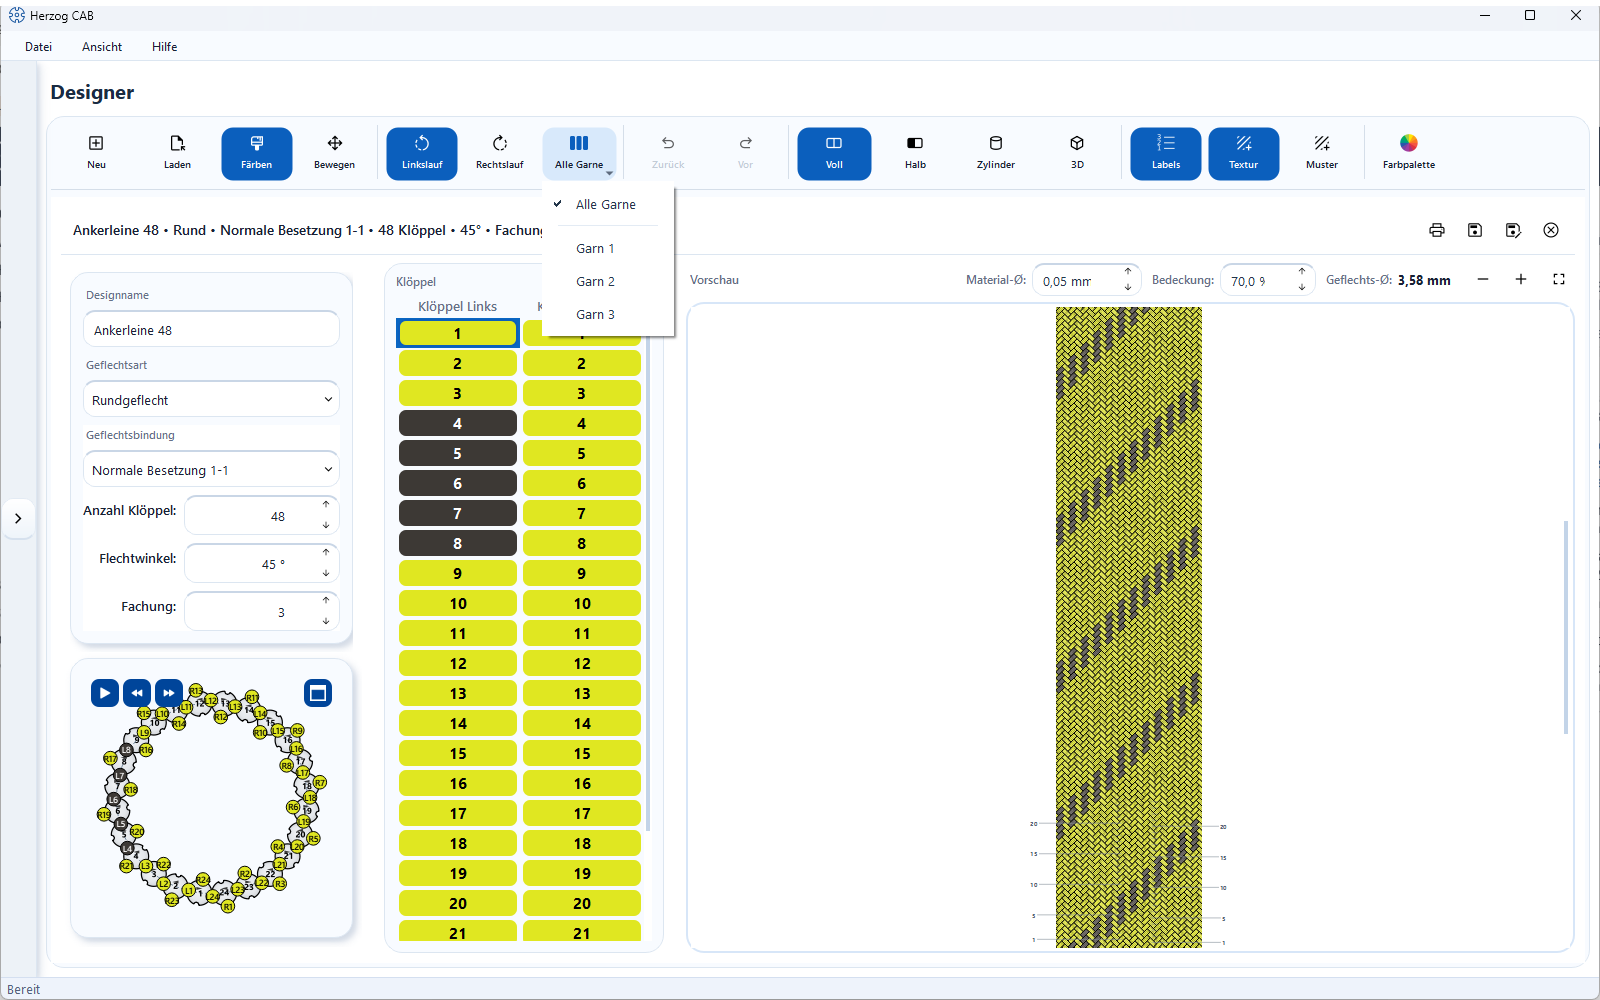Choose Alle Garne menu entry
Image resolution: width=1600 pixels, height=1000 pixels.
[x=608, y=204]
